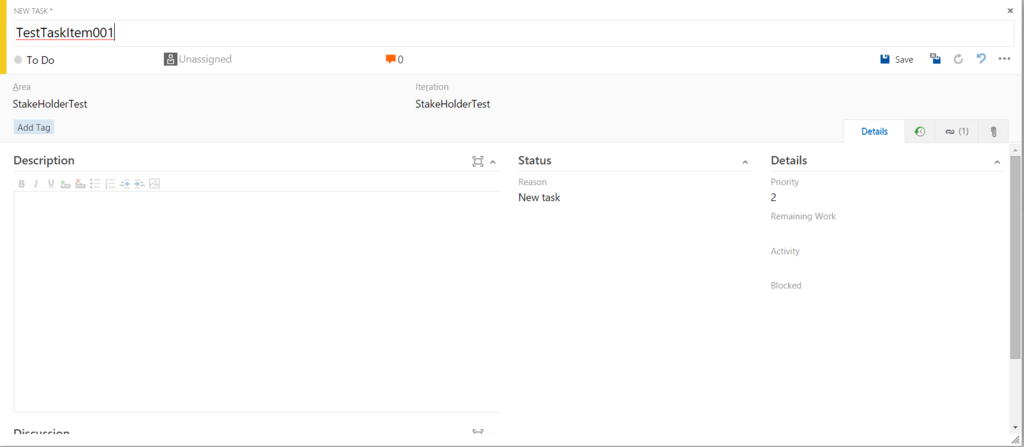Insert a hyperlink in the Description
The width and height of the screenshot is (1024, 447).
65,184
